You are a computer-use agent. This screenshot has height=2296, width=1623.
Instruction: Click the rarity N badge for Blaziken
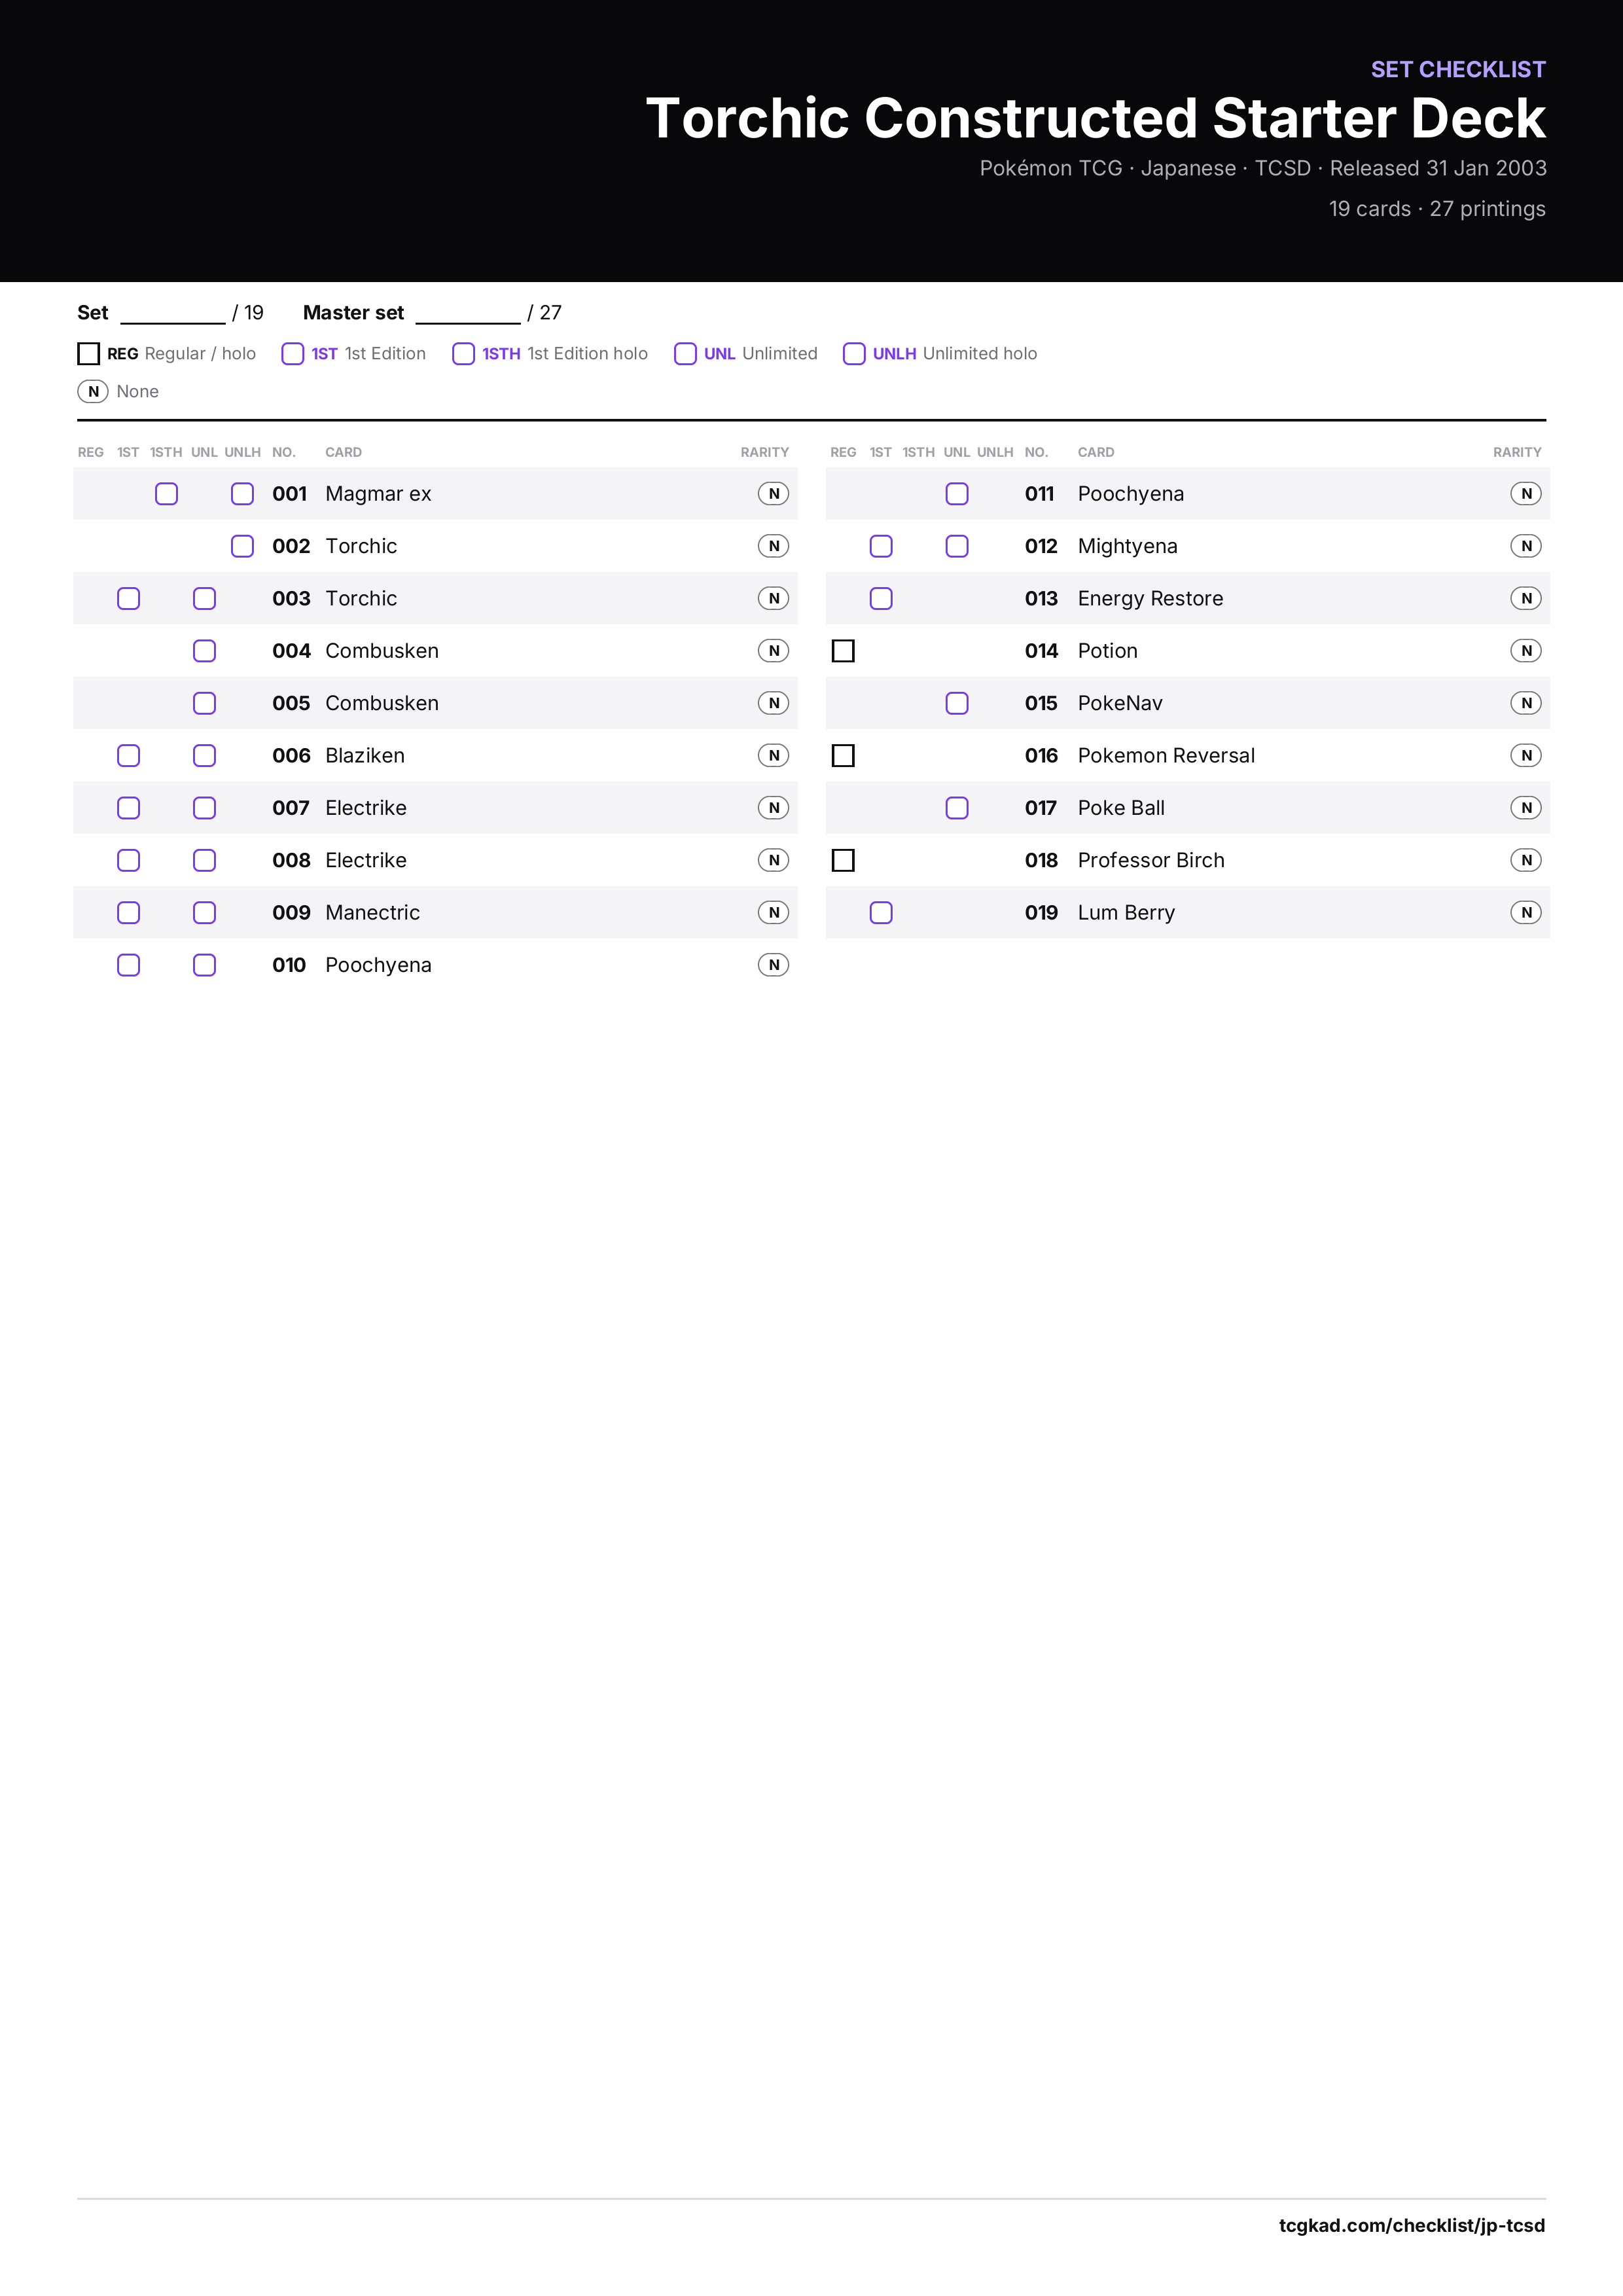(x=773, y=755)
